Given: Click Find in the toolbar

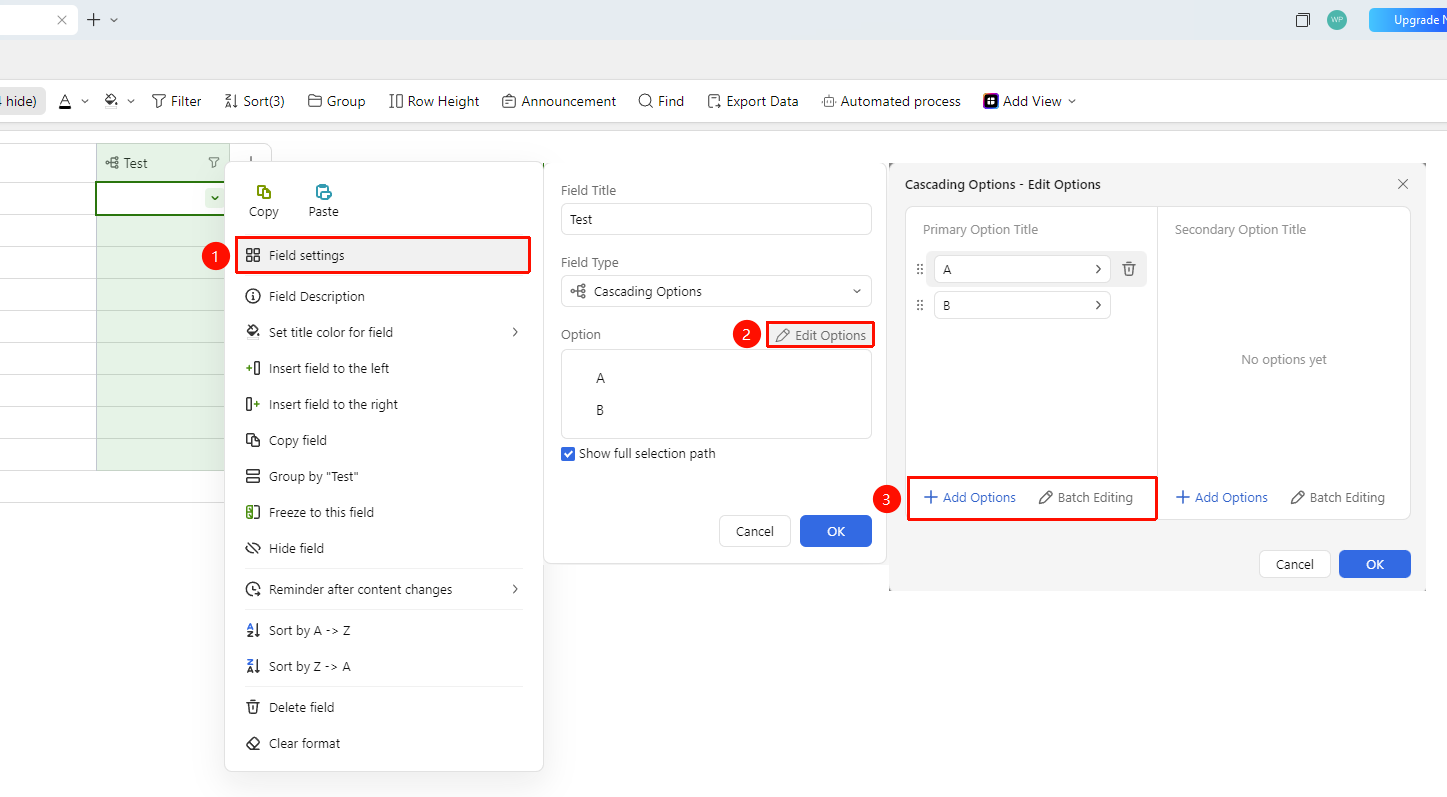Looking at the screenshot, I should coord(662,101).
